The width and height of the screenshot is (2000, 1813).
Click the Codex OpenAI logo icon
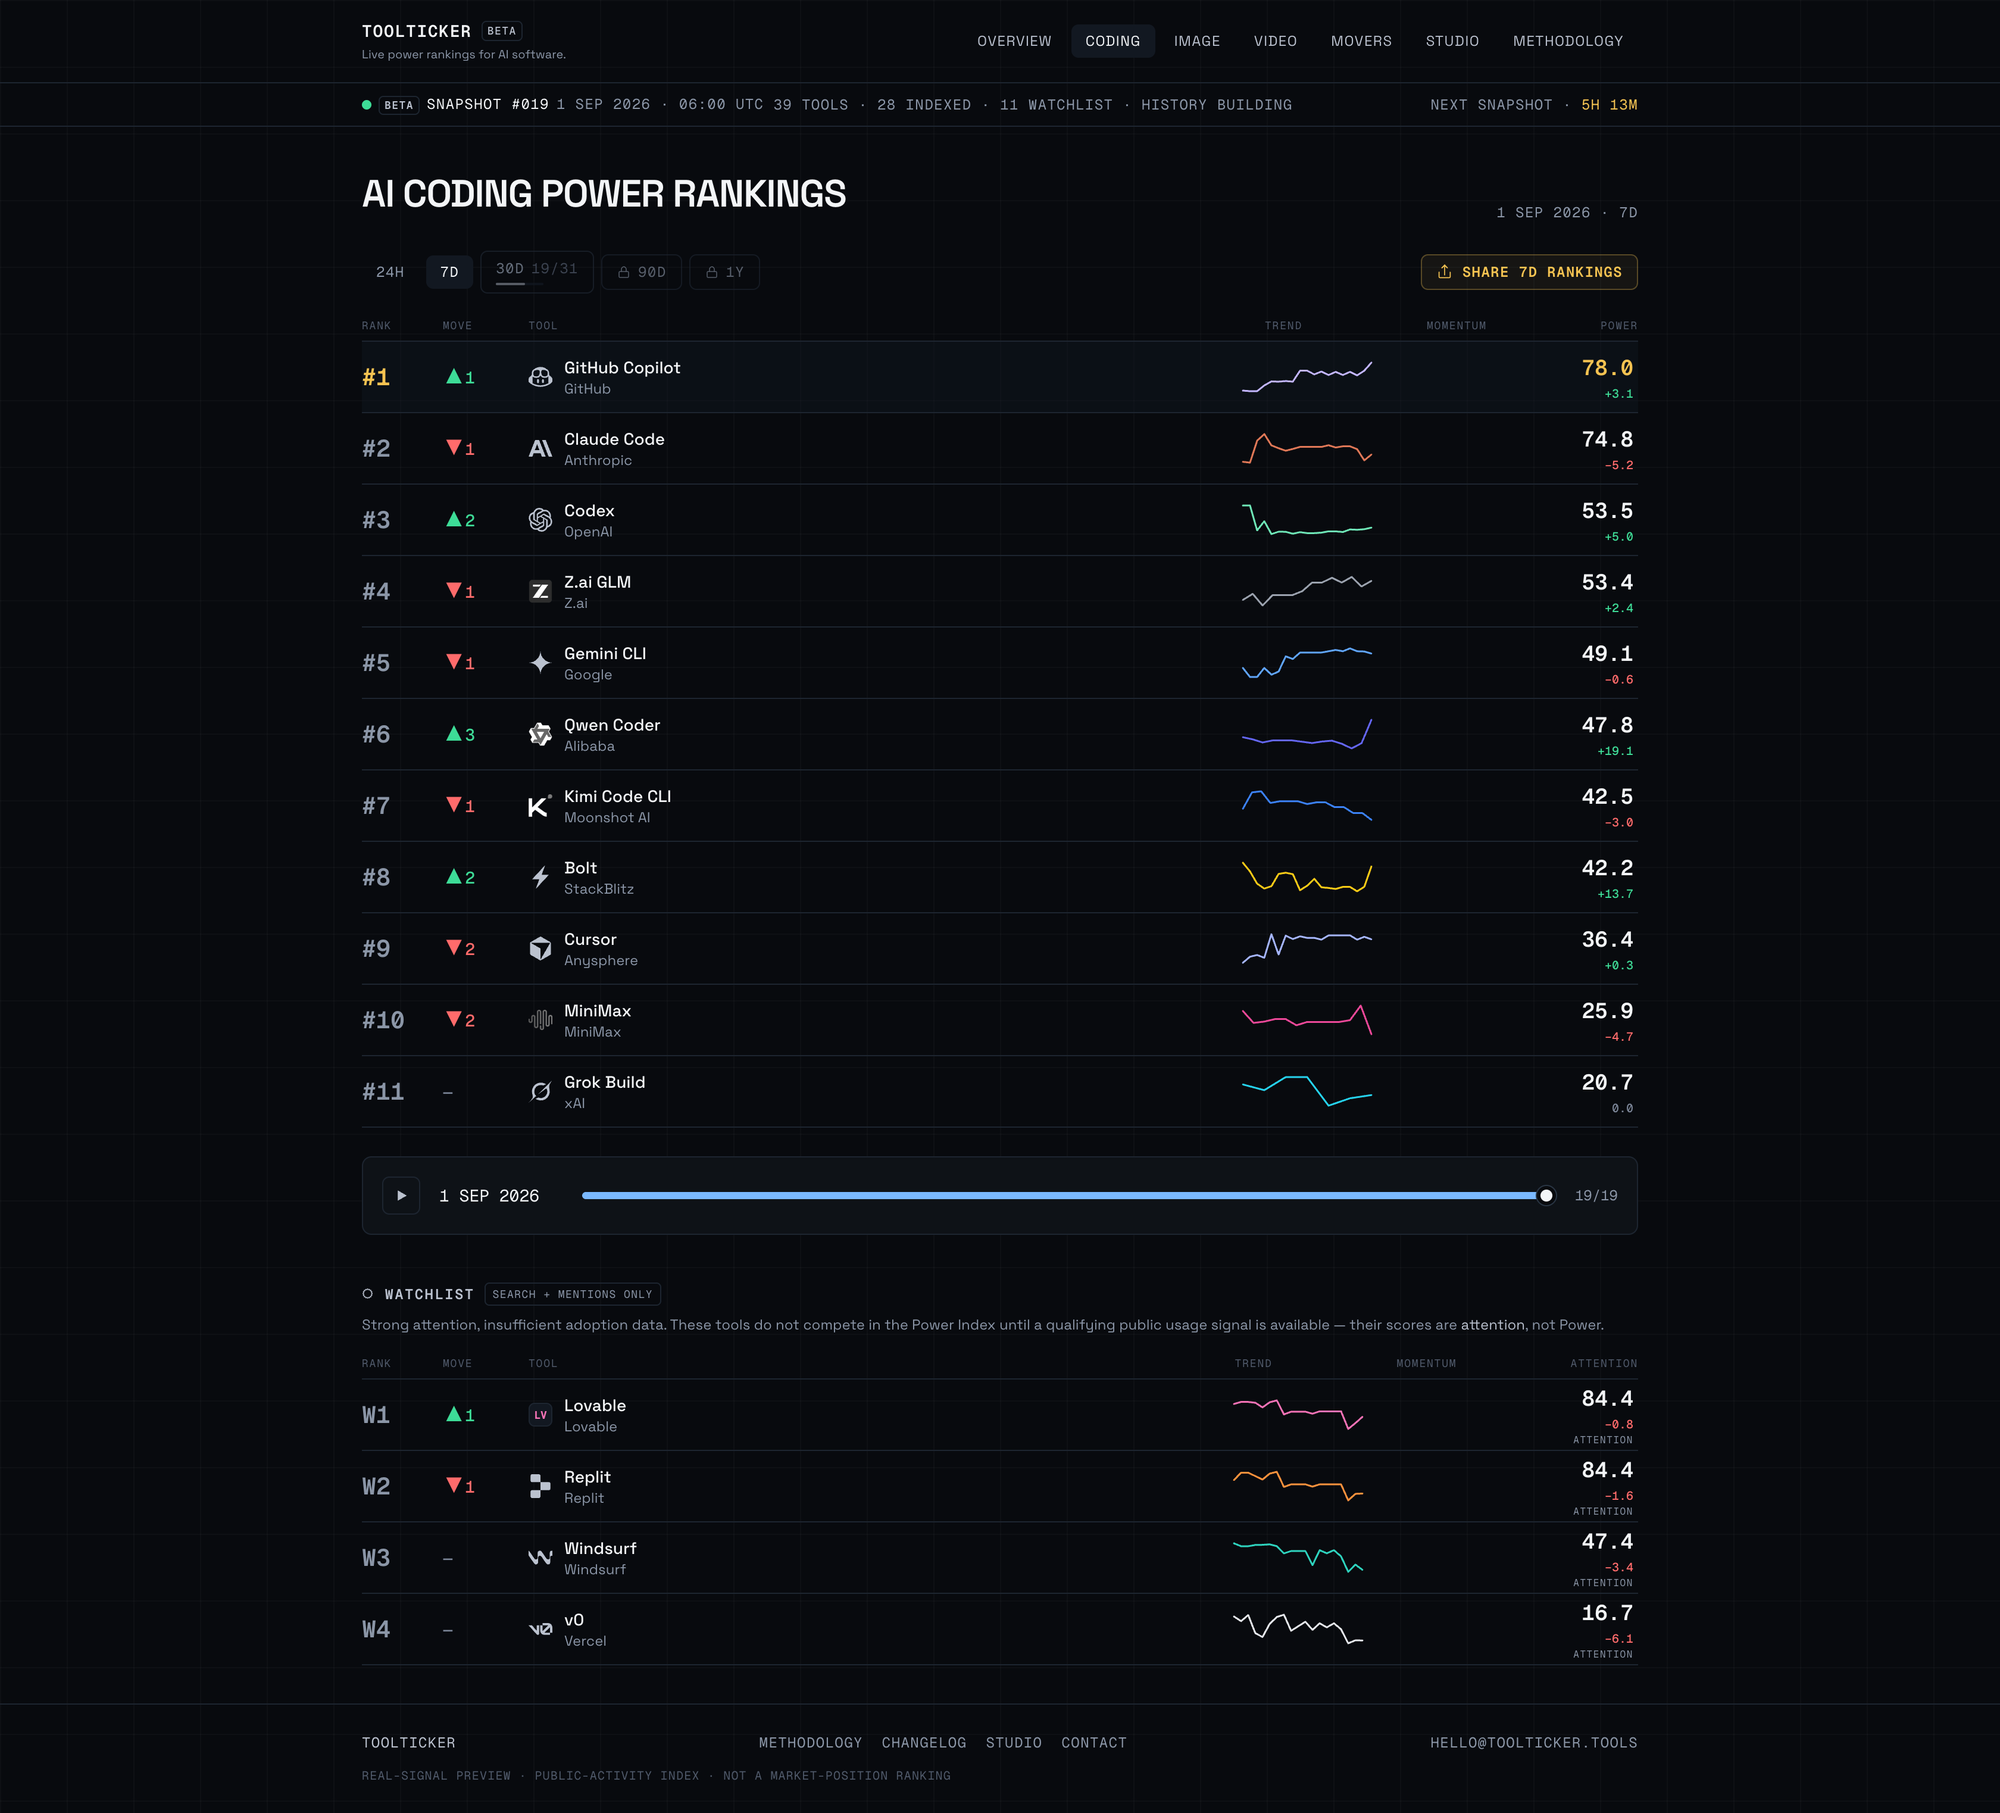click(540, 520)
